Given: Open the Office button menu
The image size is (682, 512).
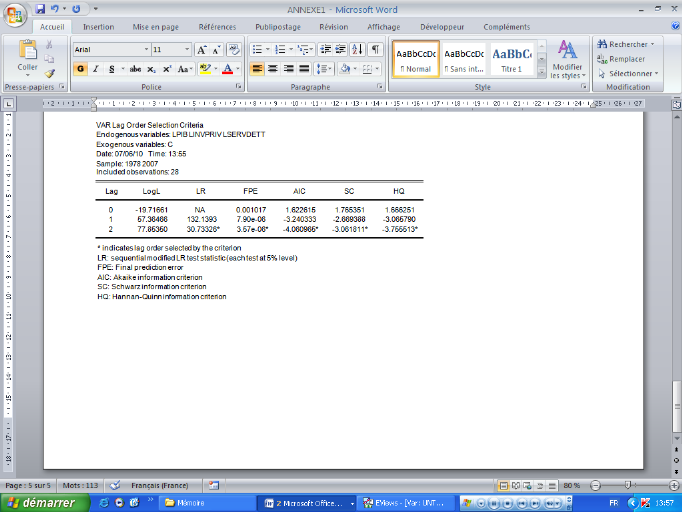Looking at the screenshot, I should click(x=15, y=14).
